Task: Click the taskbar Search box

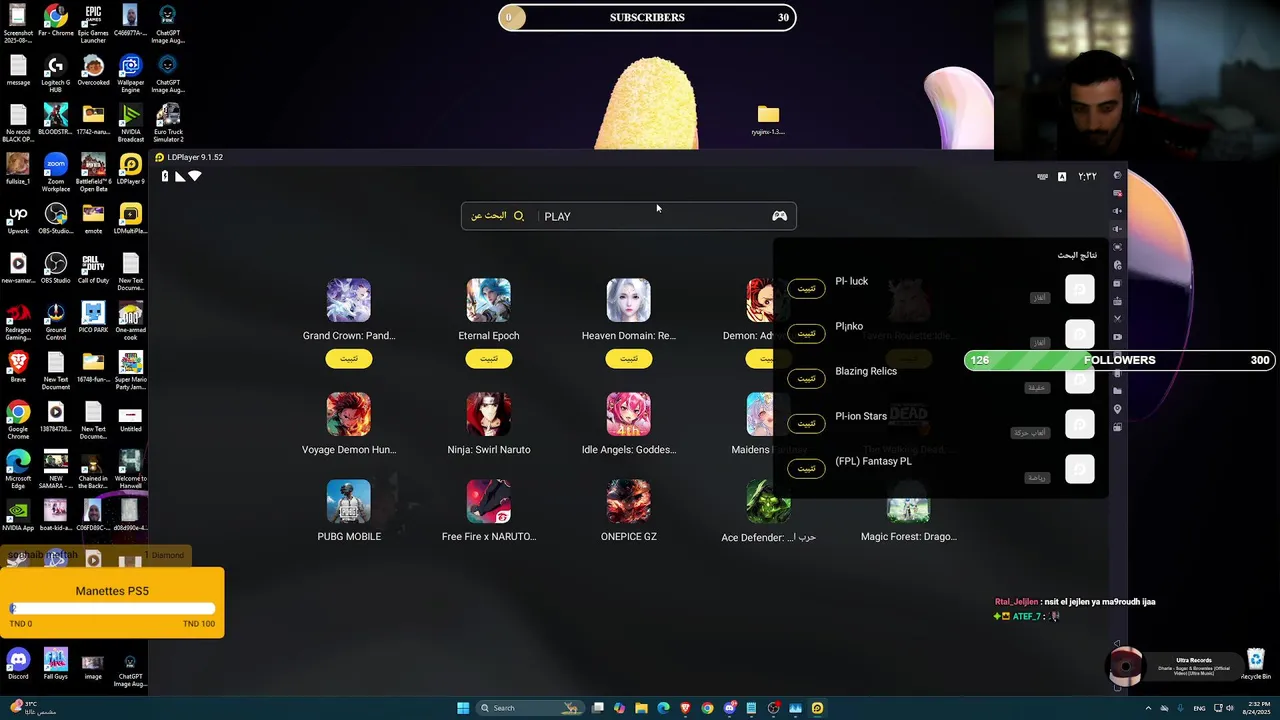Action: click(530, 708)
